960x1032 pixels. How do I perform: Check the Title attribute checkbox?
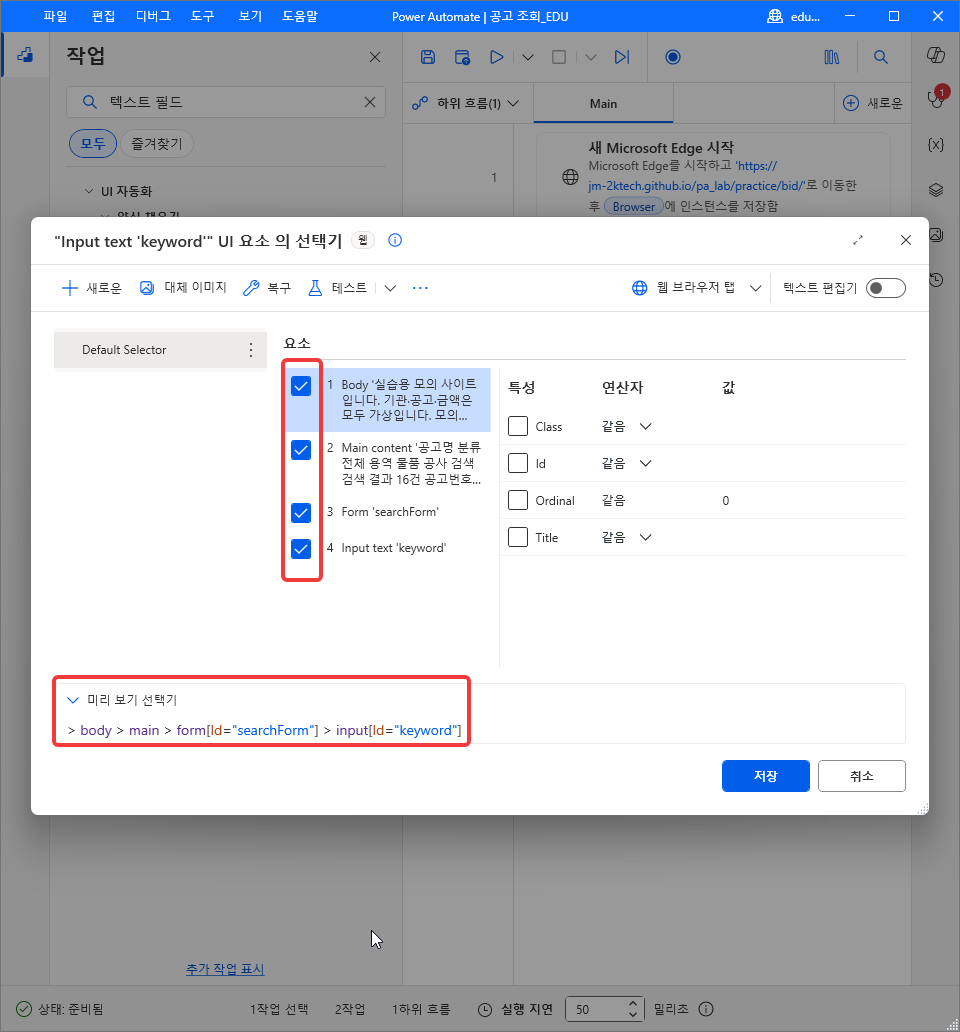point(518,537)
